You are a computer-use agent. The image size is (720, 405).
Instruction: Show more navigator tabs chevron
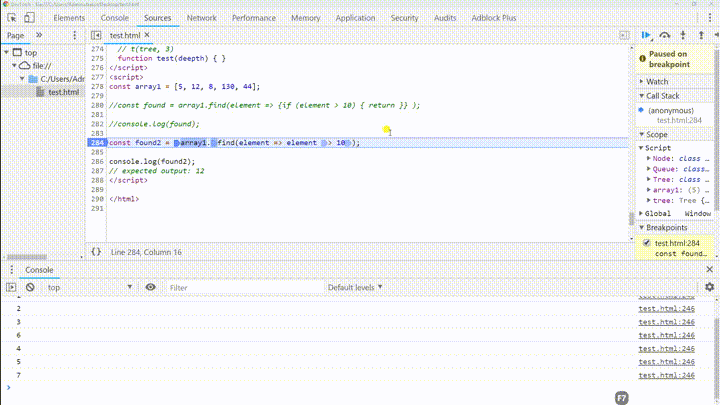coord(39,35)
